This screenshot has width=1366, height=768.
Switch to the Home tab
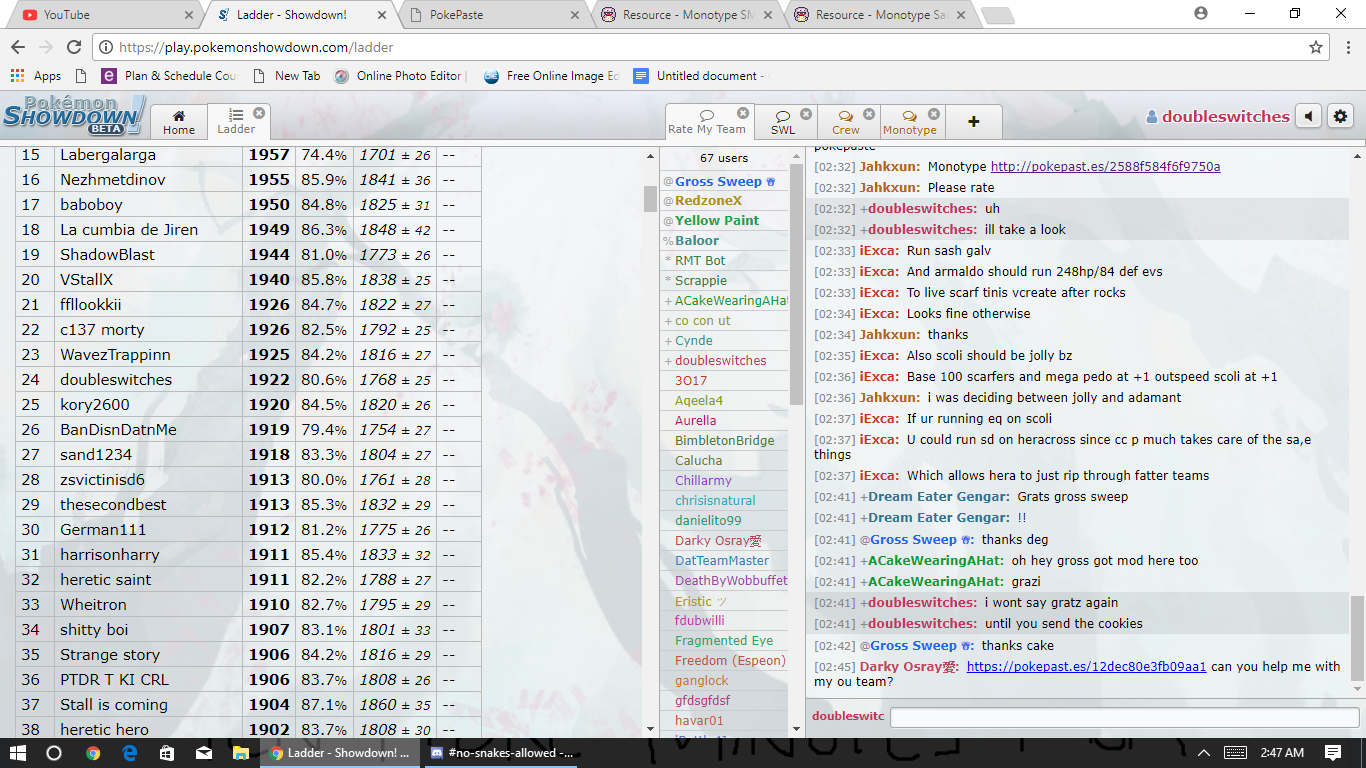[179, 121]
